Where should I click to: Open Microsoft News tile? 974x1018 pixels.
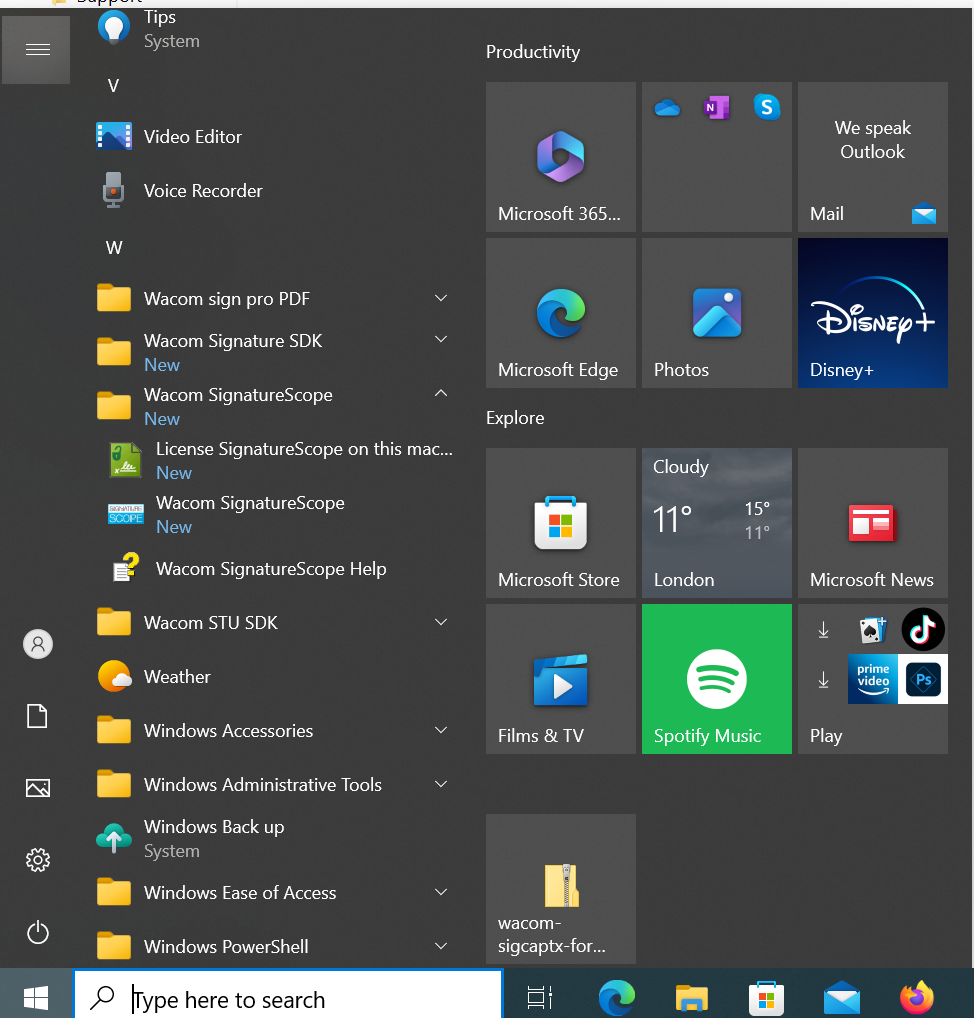873,523
